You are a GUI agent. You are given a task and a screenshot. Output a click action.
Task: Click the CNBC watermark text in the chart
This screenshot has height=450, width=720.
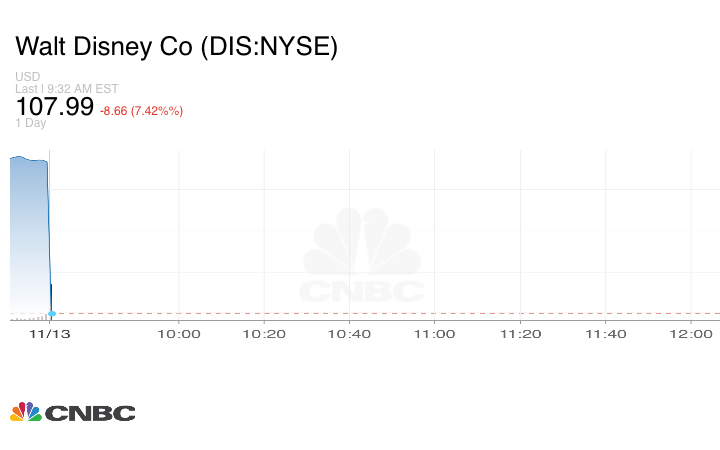pos(362,291)
